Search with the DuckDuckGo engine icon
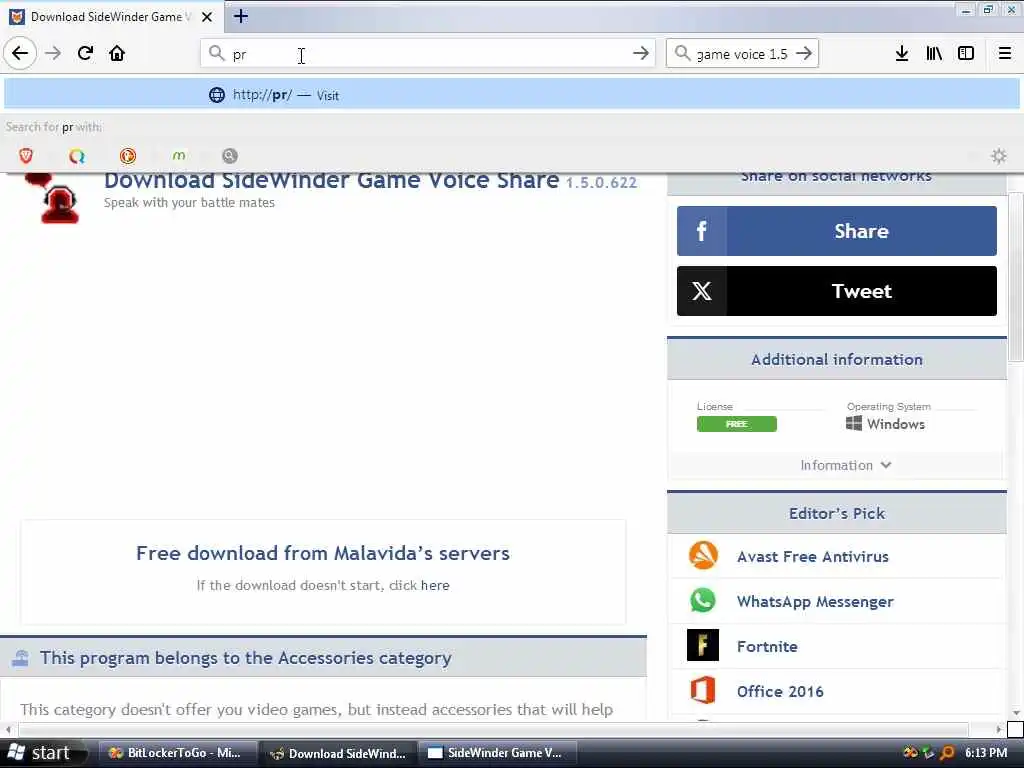The width and height of the screenshot is (1024, 768). pyautogui.click(x=128, y=155)
